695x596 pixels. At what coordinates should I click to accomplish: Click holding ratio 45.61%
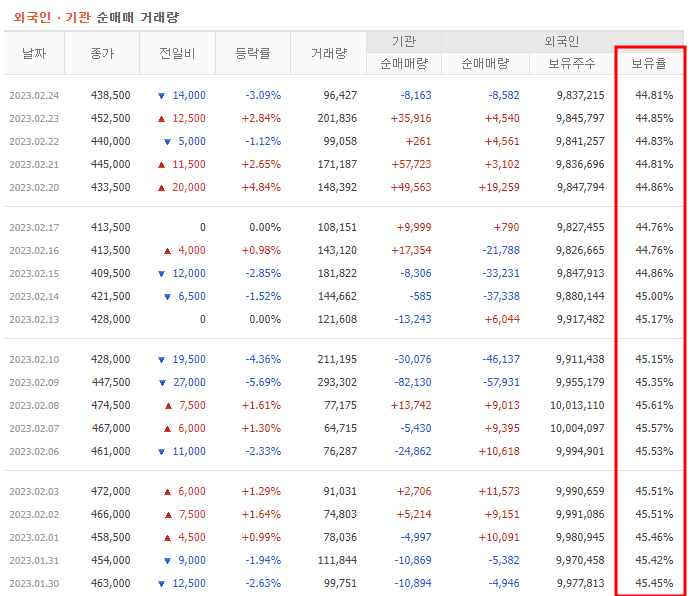click(654, 405)
